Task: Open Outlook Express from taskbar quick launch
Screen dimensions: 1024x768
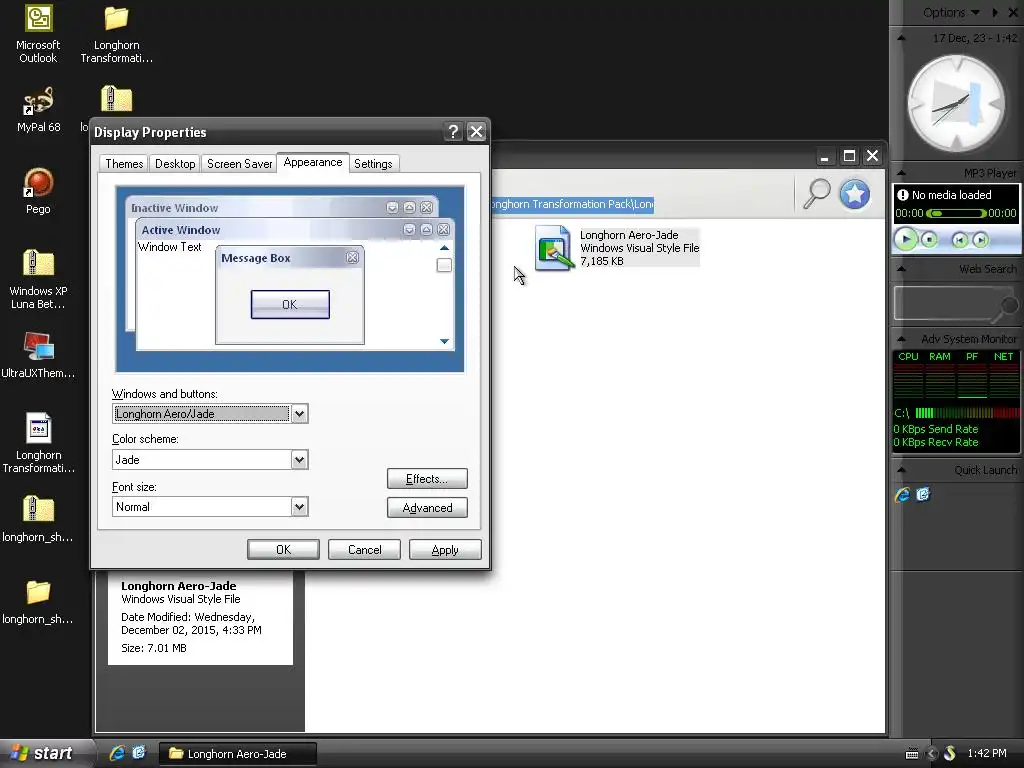Action: (139, 753)
